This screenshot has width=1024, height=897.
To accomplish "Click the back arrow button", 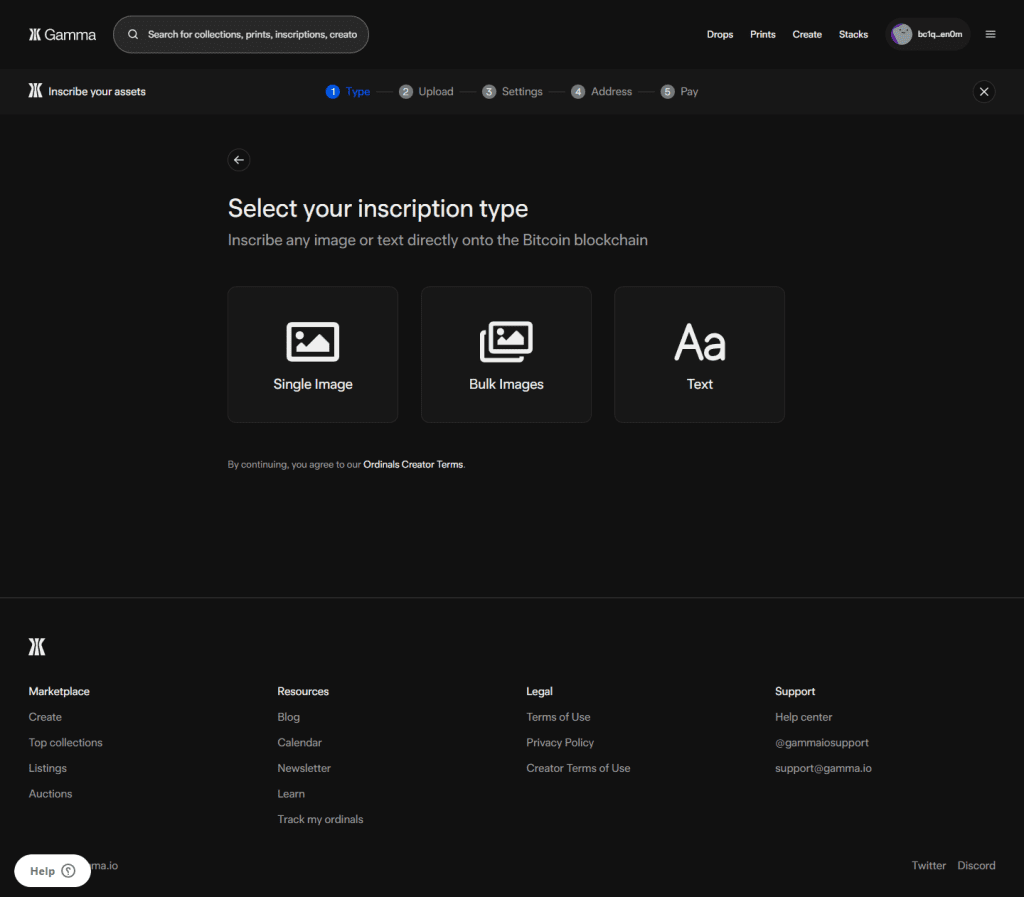I will (x=238, y=160).
